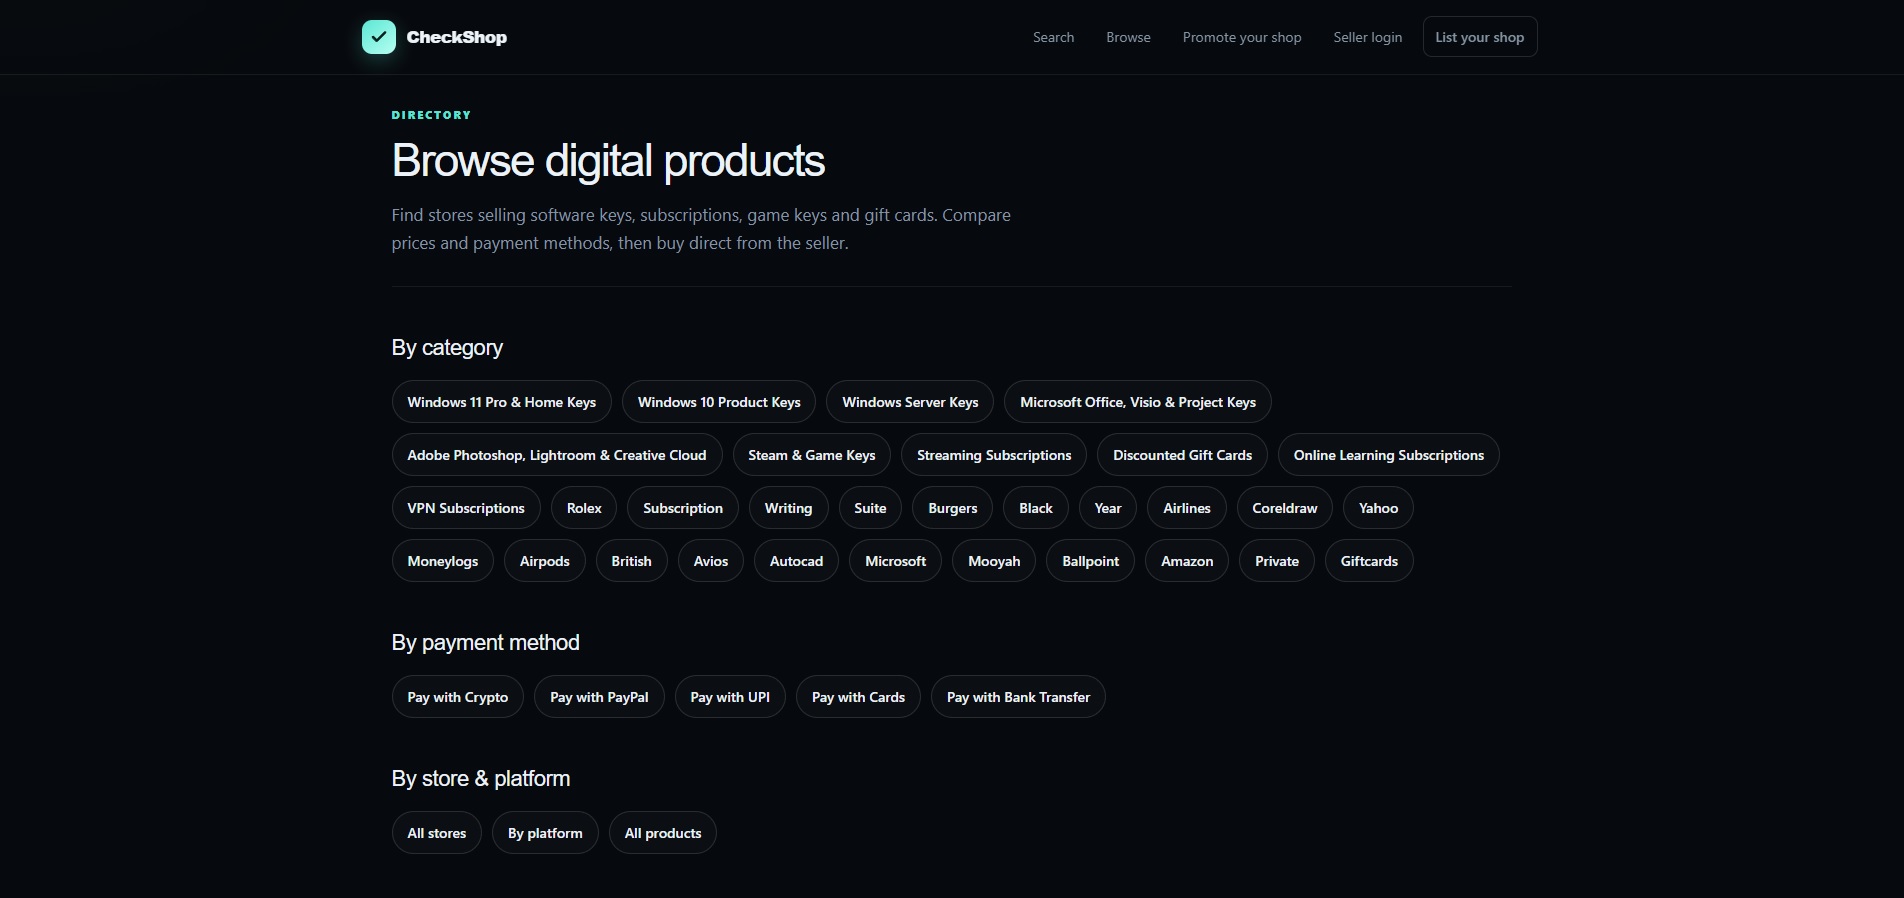The height and width of the screenshot is (898, 1904).
Task: Open Discounted Gift Cards category
Action: click(x=1182, y=455)
